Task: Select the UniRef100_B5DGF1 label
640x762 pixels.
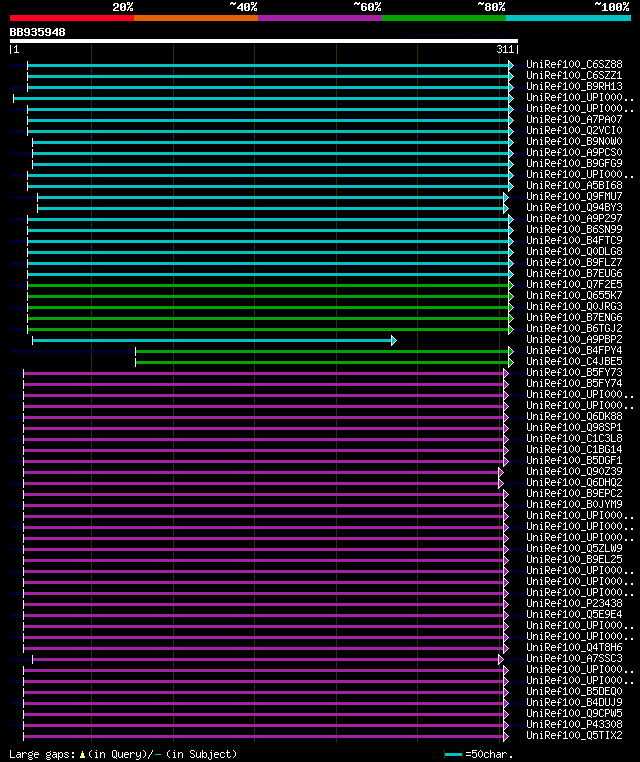Action: point(574,460)
